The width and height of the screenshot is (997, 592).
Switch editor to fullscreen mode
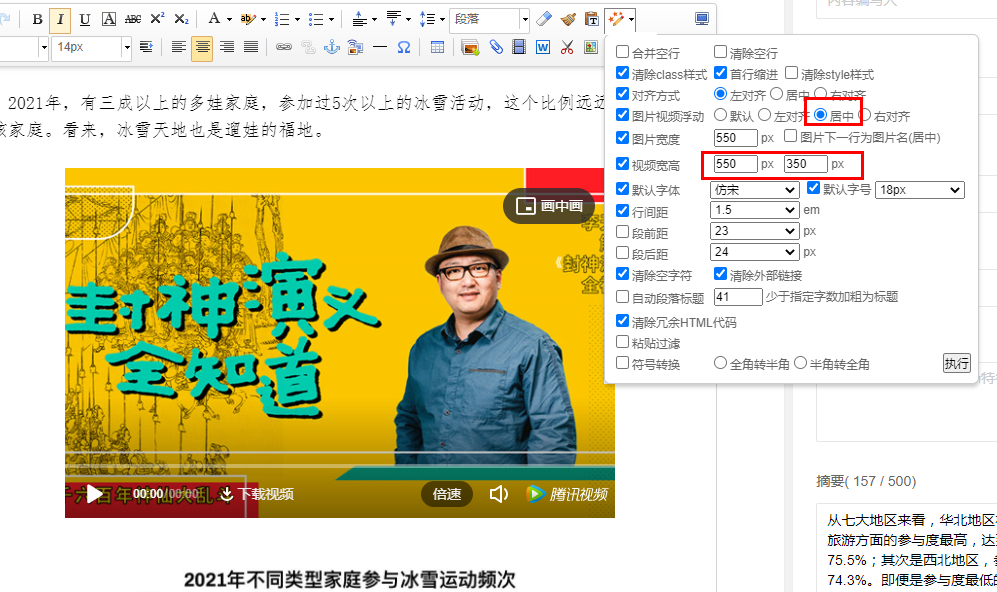click(702, 19)
